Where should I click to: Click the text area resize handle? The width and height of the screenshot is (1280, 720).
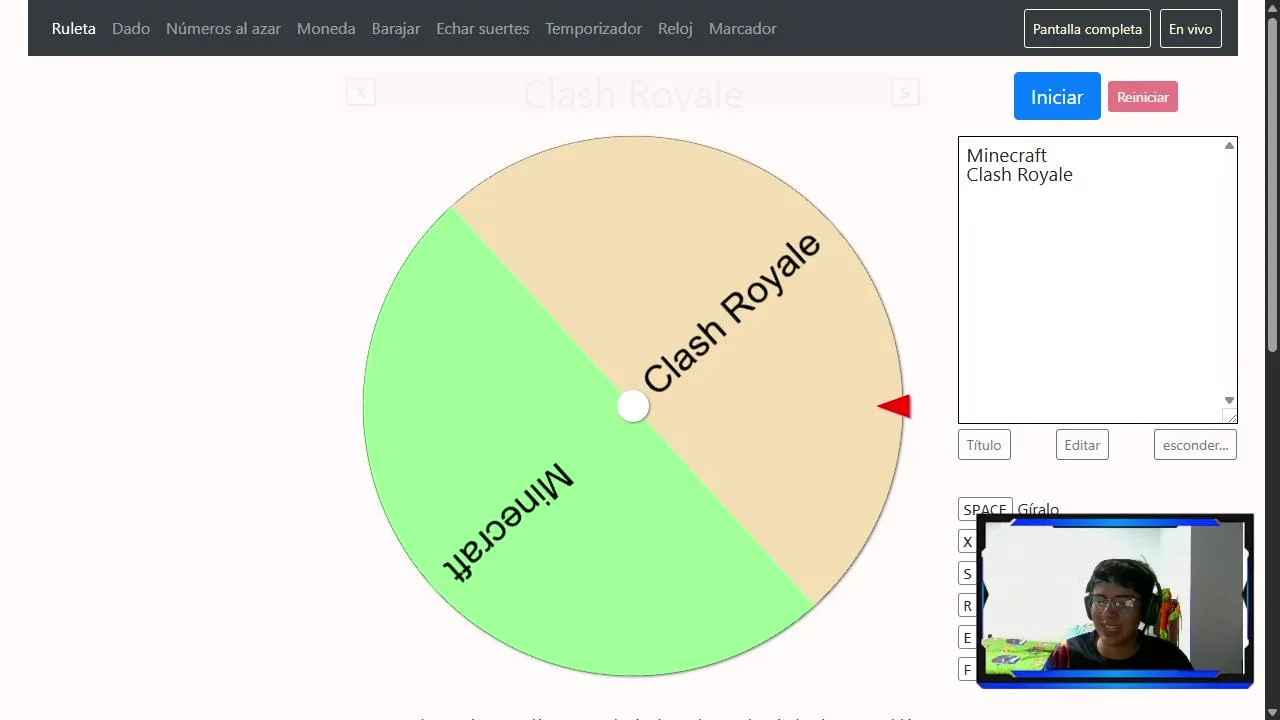(1230, 416)
